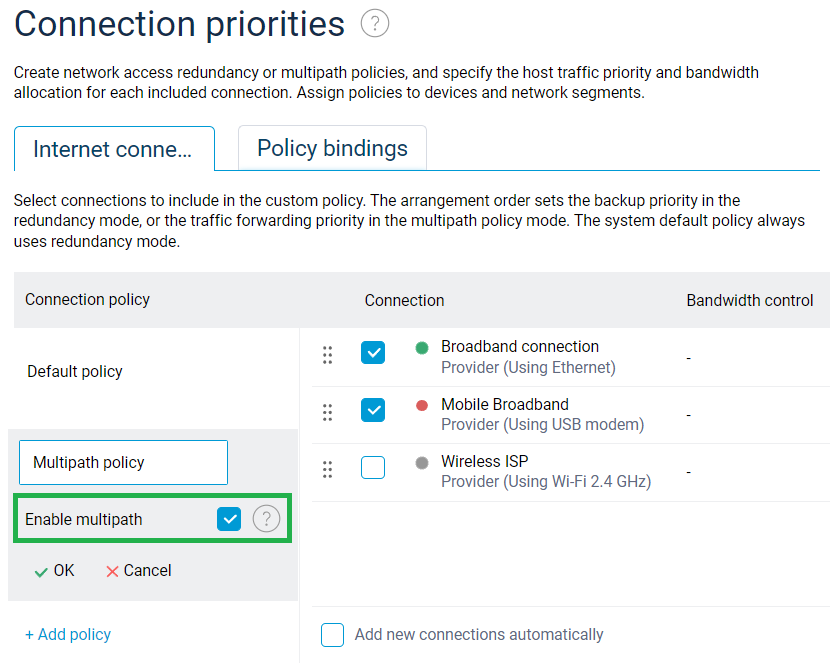Click the help icon next to Enable multipath
Image resolution: width=830 pixels, height=663 pixels.
[265, 519]
